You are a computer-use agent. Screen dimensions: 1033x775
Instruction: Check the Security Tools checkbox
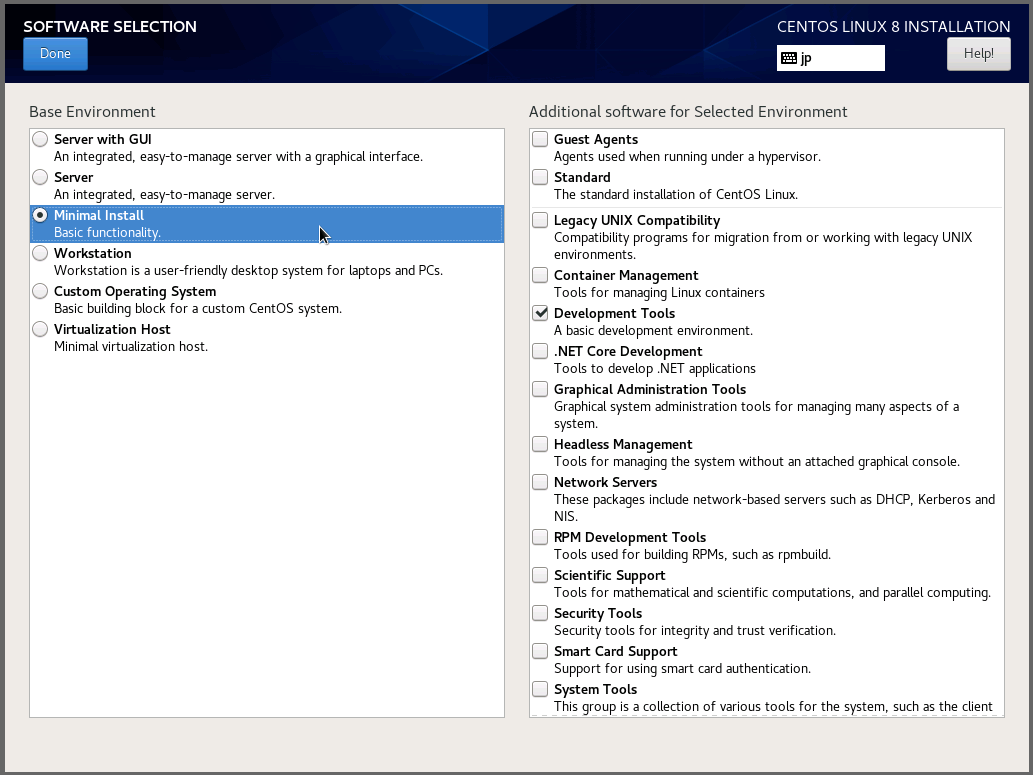click(540, 614)
